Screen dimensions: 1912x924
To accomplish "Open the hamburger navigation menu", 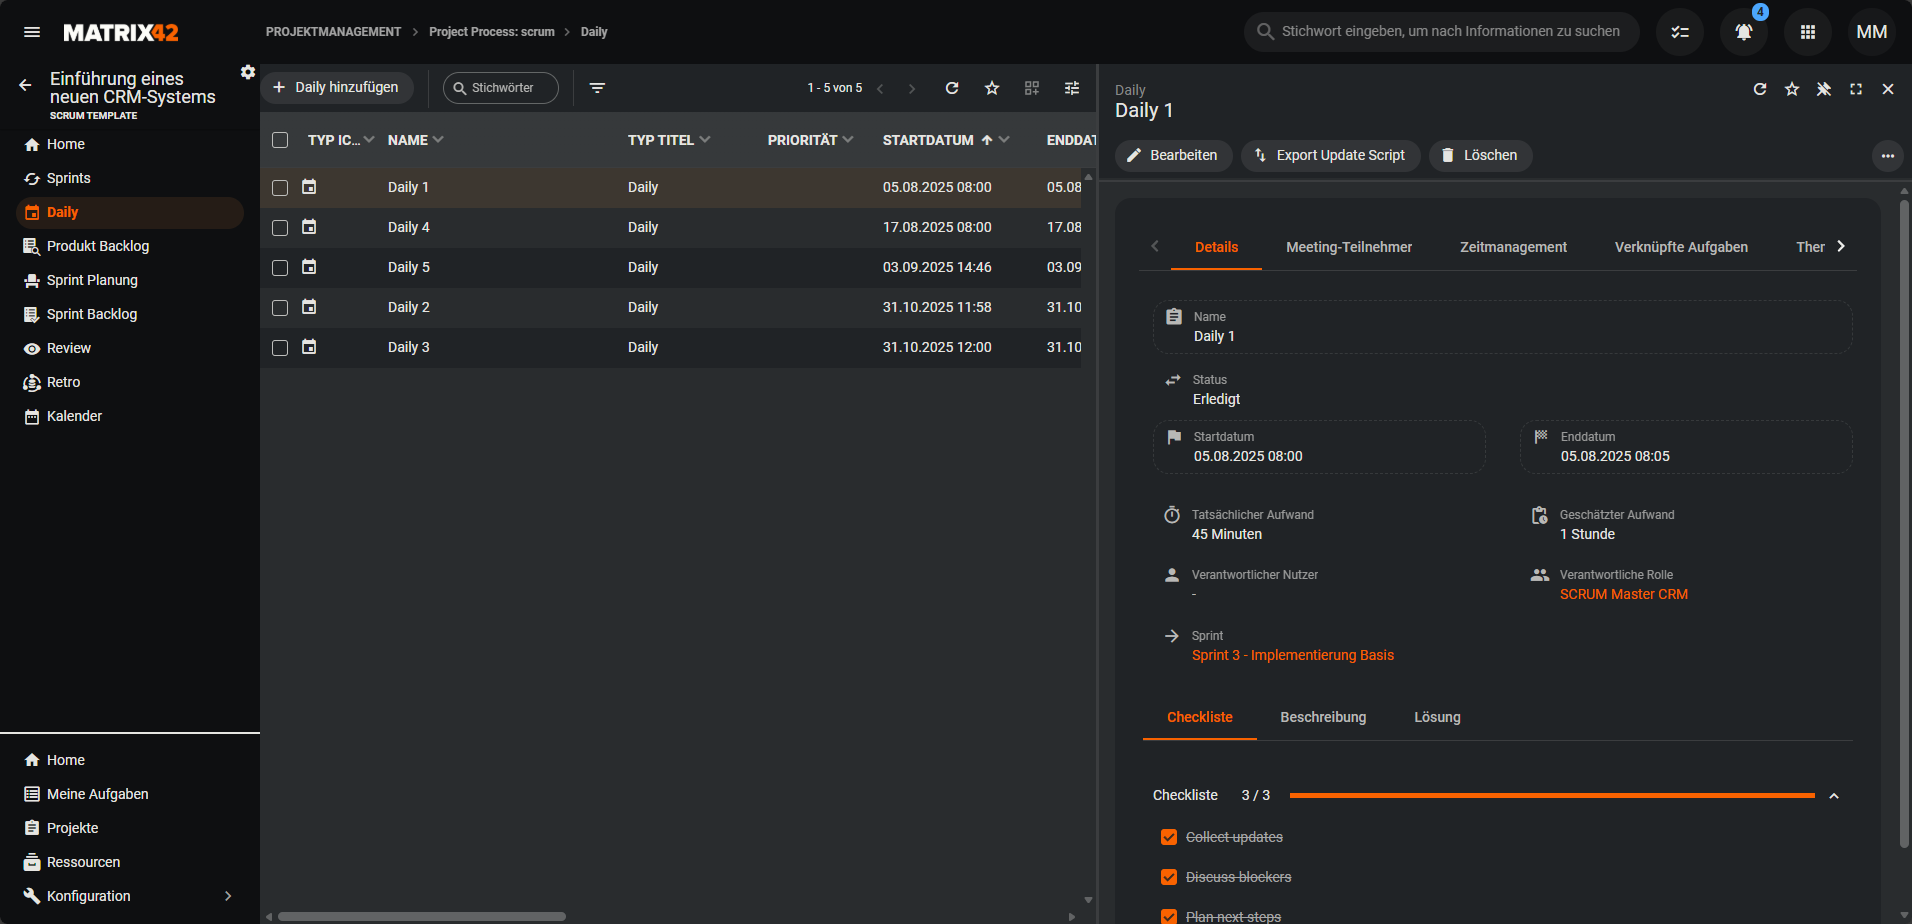I will click(x=32, y=32).
